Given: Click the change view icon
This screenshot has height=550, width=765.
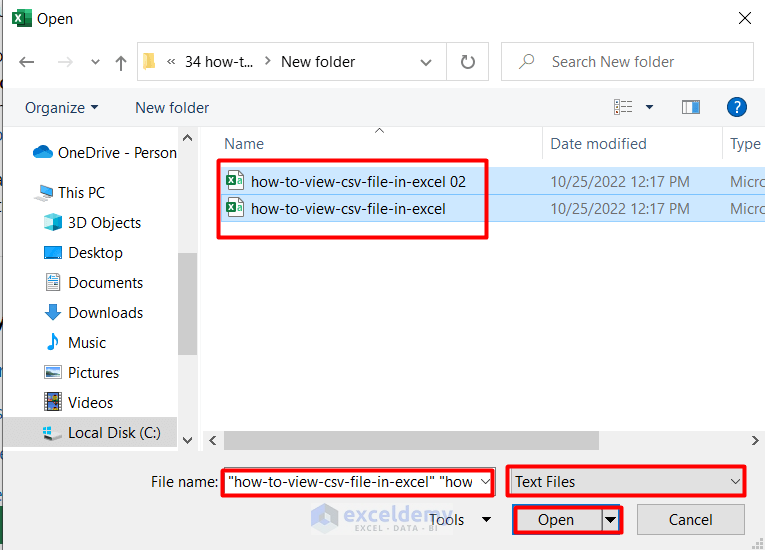Looking at the screenshot, I should point(624,107).
